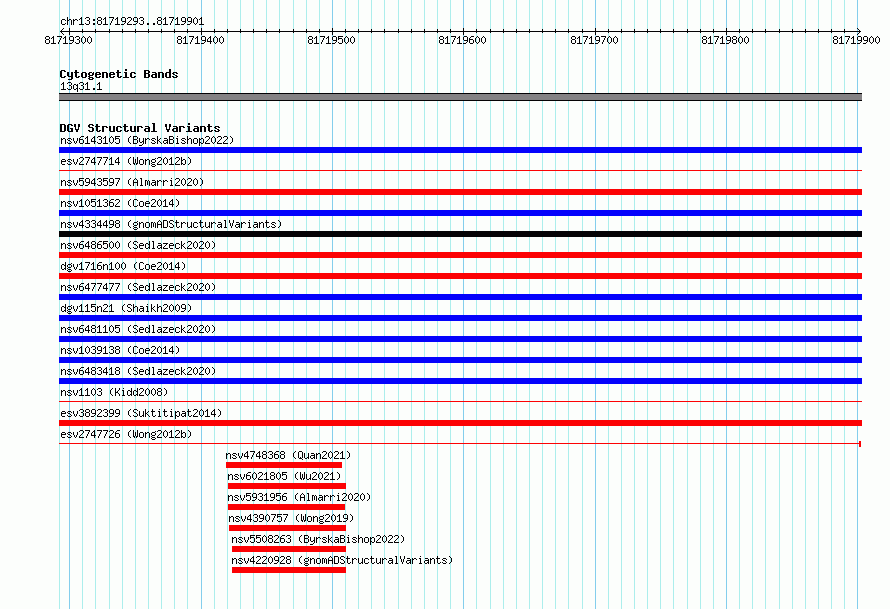The width and height of the screenshot is (890, 609).
Task: Open esv3892399 (Suktitipat2014) label
Action: click(141, 413)
